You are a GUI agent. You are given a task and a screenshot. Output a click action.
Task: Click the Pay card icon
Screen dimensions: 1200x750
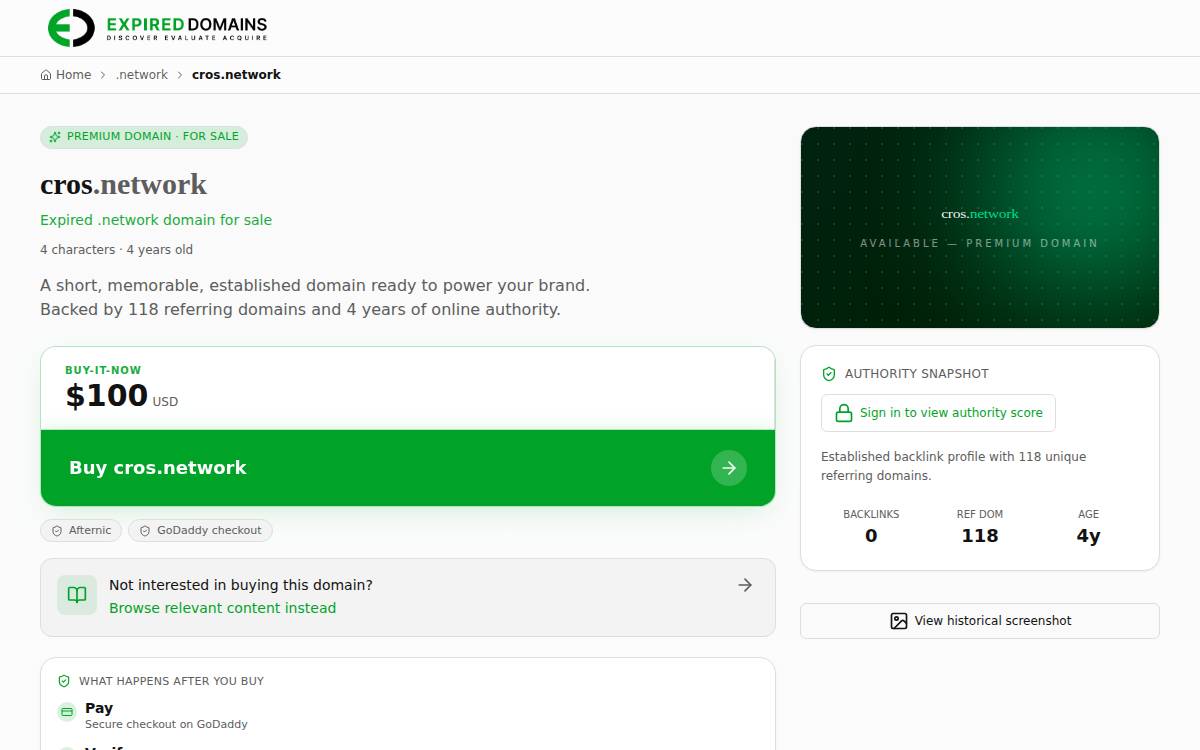[67, 712]
